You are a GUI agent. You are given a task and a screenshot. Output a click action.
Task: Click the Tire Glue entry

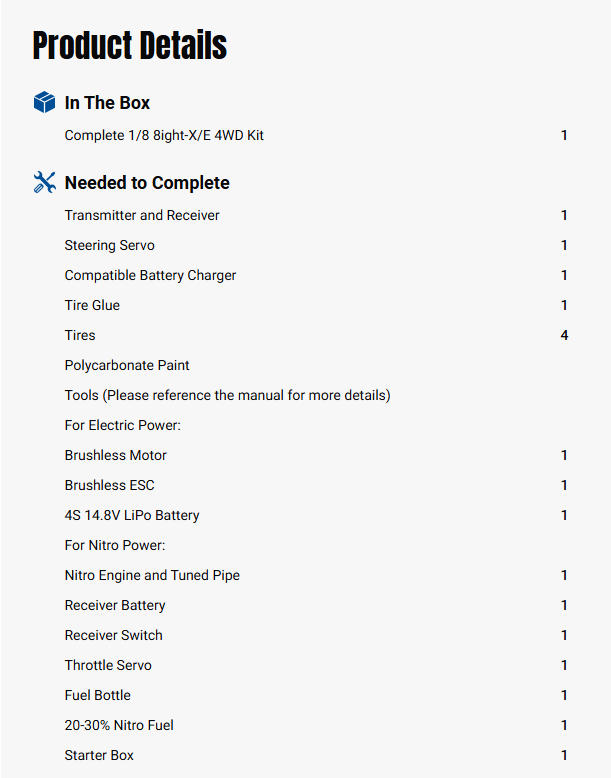click(92, 305)
